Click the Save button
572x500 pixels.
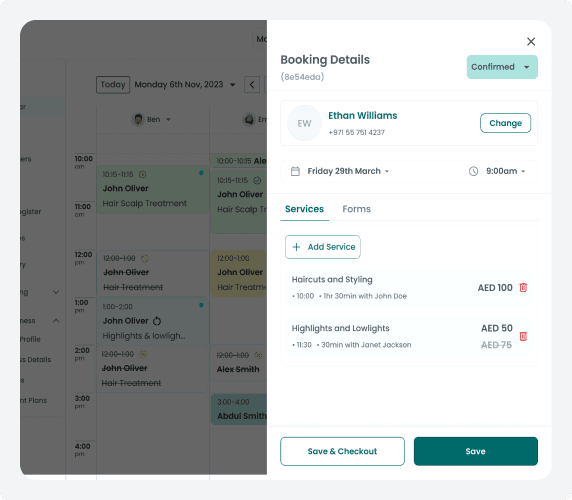point(476,451)
